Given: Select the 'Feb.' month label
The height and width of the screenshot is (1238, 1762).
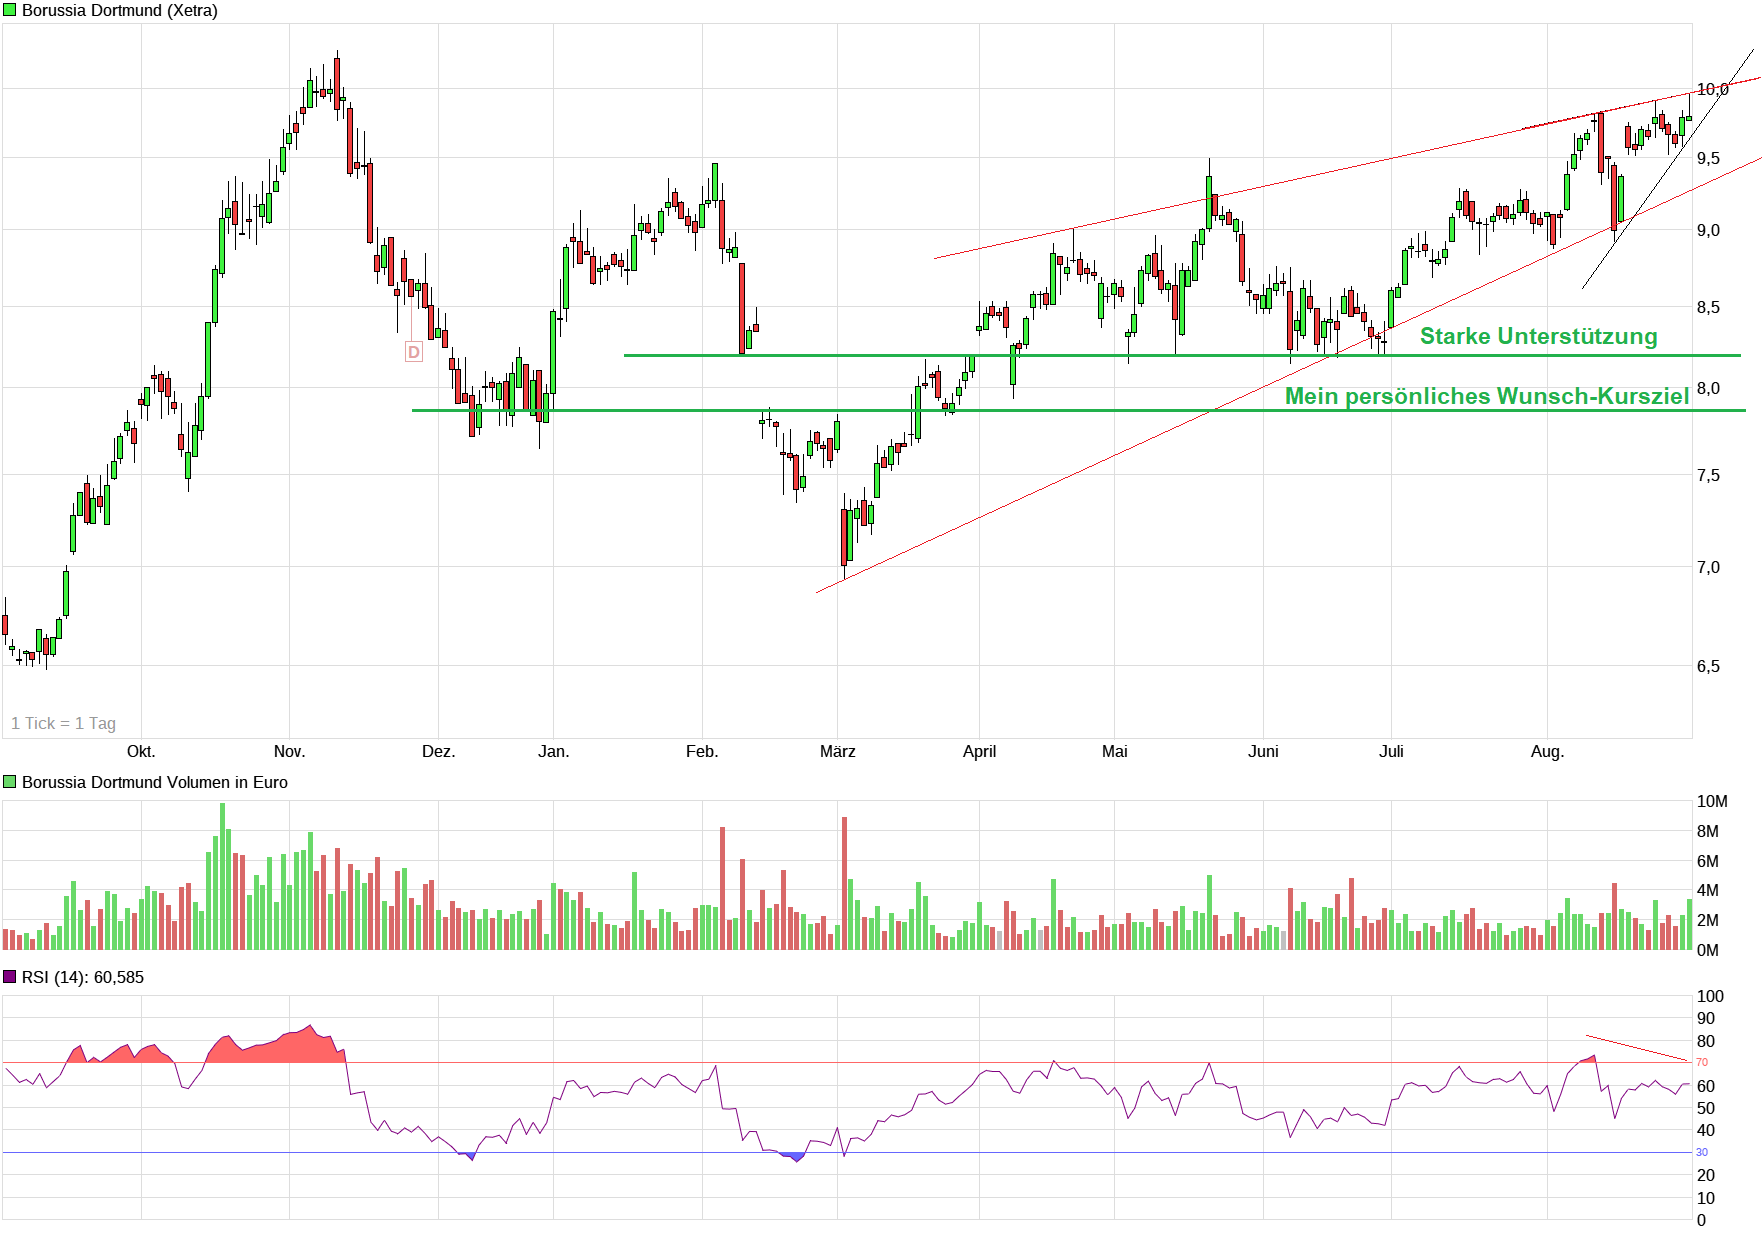Looking at the screenshot, I should 702,751.
